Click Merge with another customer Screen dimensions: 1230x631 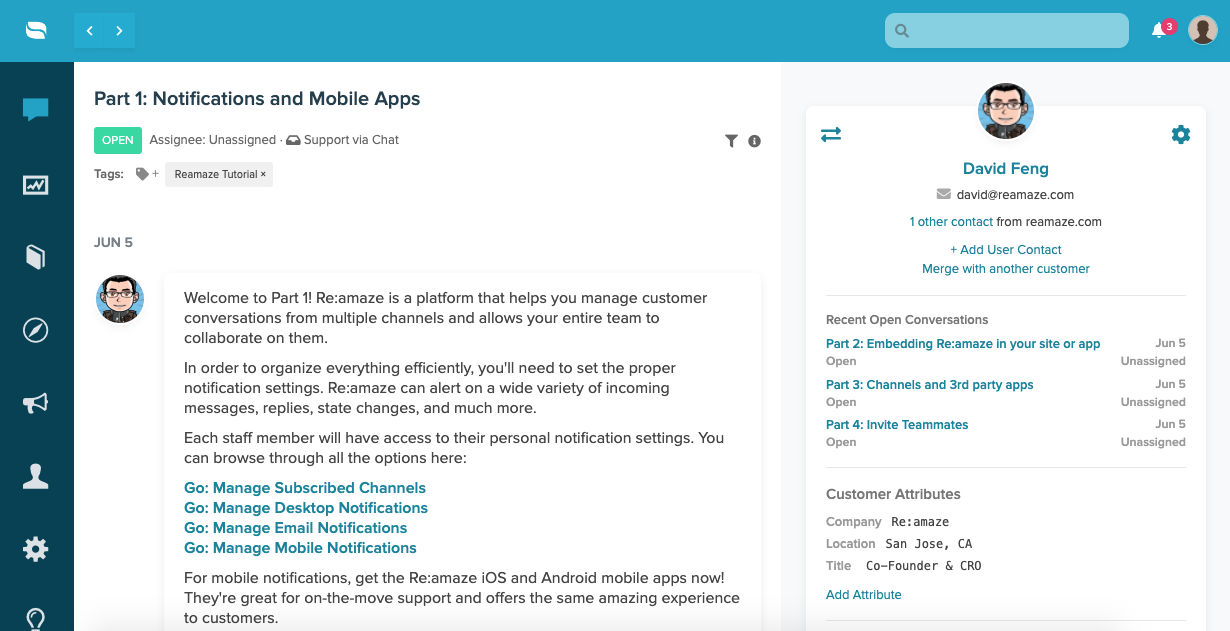click(x=1006, y=269)
